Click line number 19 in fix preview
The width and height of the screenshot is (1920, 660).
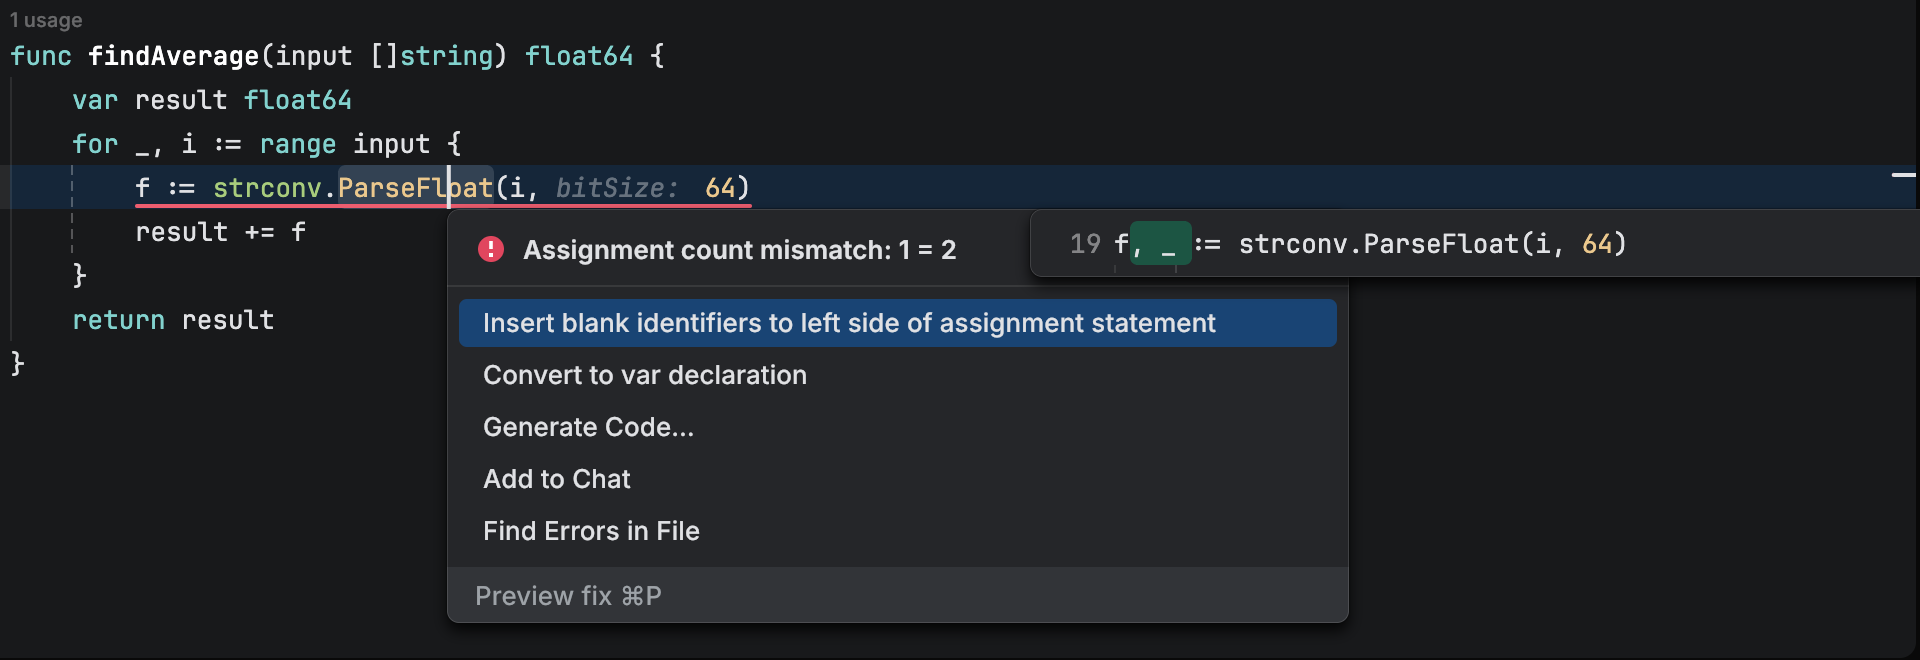(1084, 244)
